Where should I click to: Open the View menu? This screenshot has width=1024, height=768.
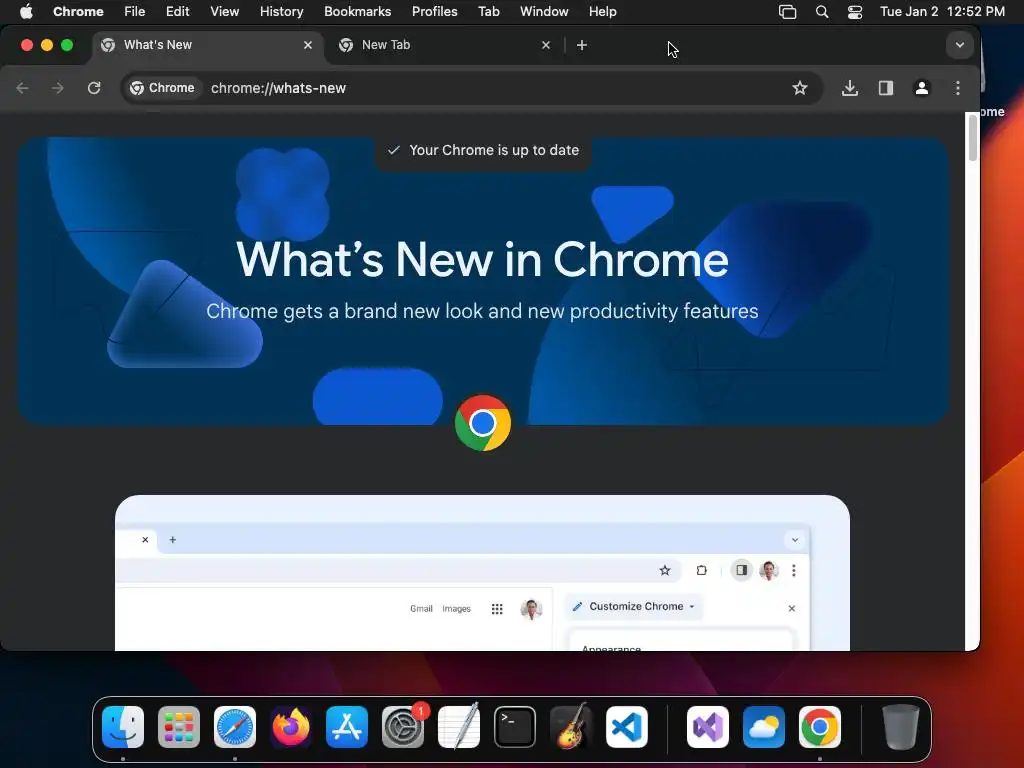click(x=224, y=12)
